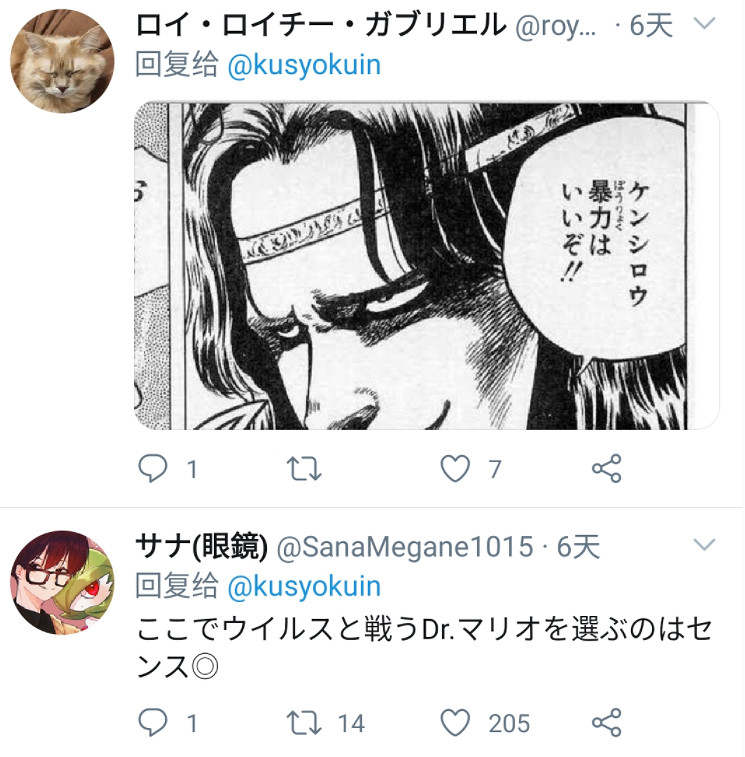Open the glasses character avatar
The height and width of the screenshot is (757, 745).
pyautogui.click(x=62, y=583)
